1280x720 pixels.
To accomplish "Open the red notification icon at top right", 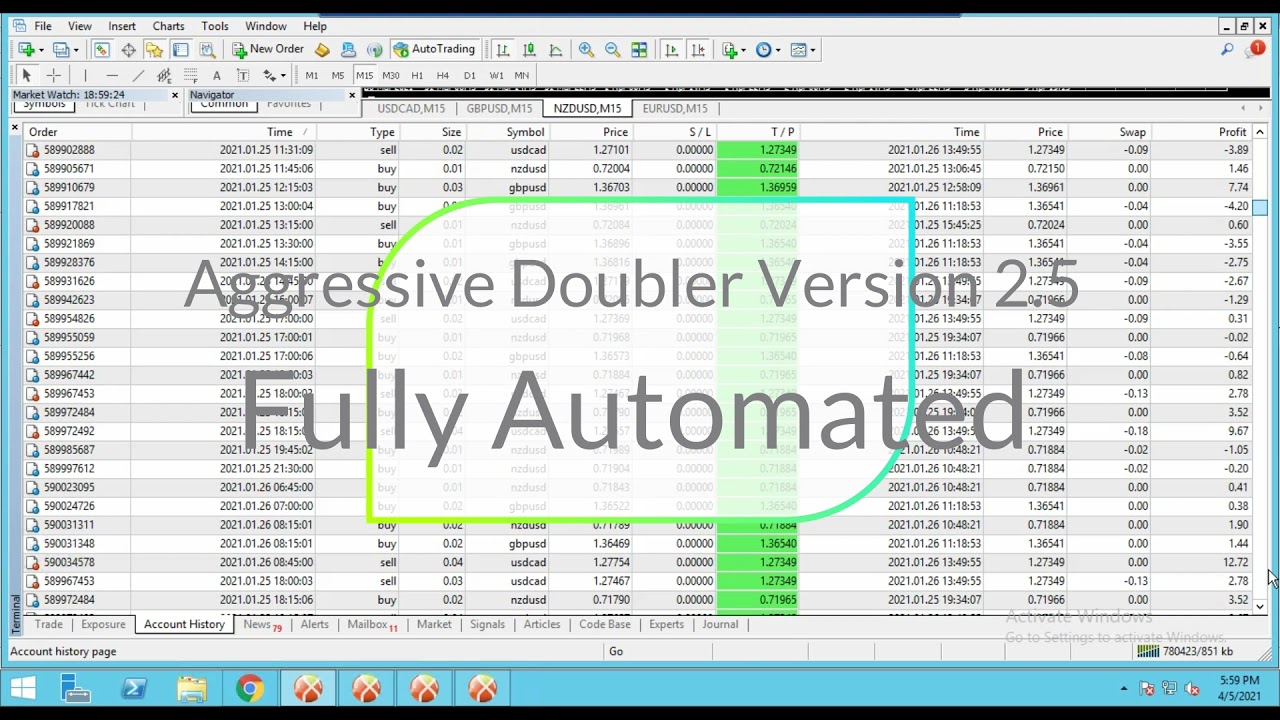I will 1256,48.
